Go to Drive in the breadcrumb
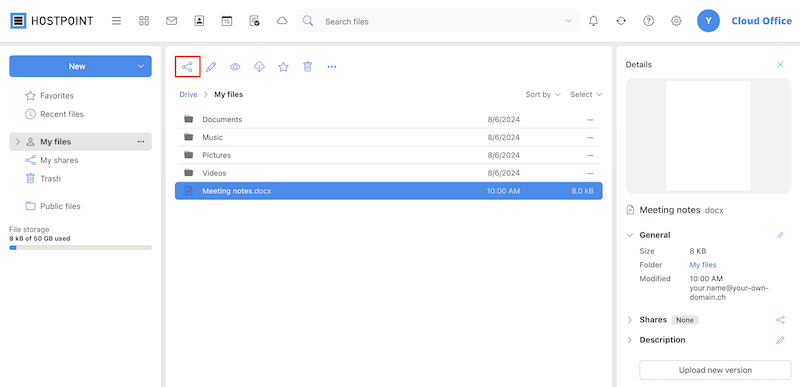The width and height of the screenshot is (800, 387). click(x=188, y=94)
